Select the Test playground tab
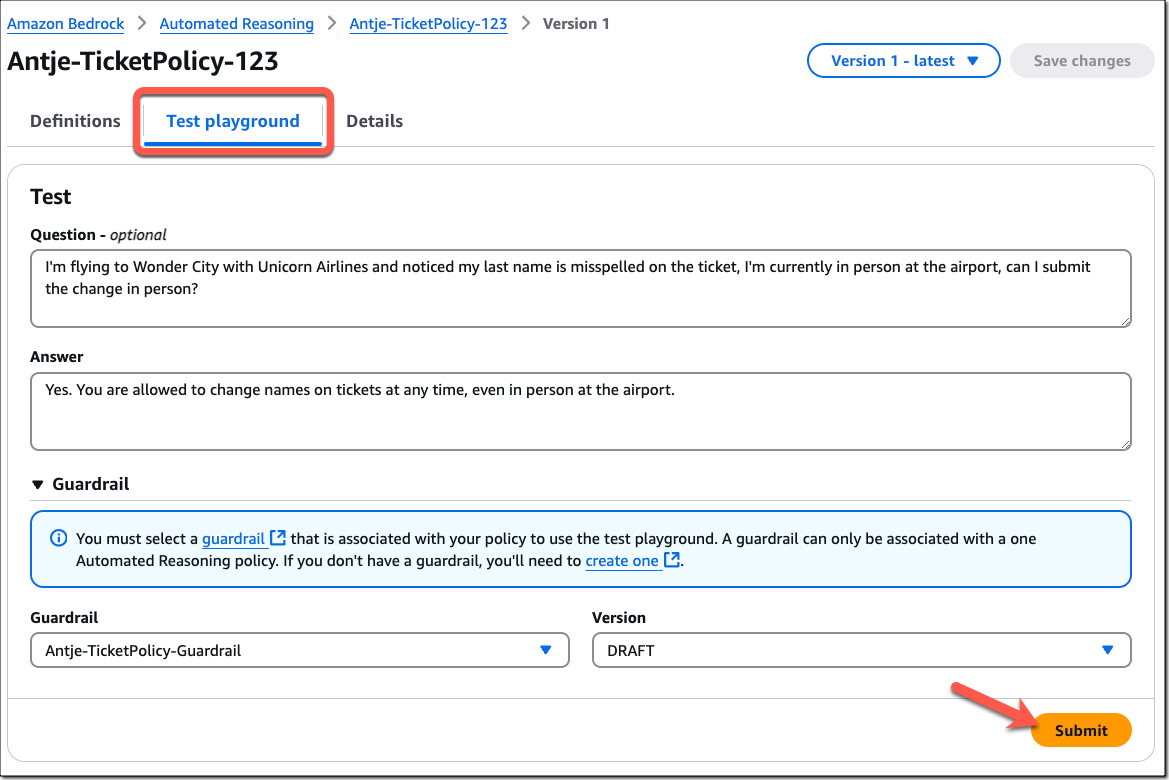The height and width of the screenshot is (780, 1169). [x=233, y=121]
